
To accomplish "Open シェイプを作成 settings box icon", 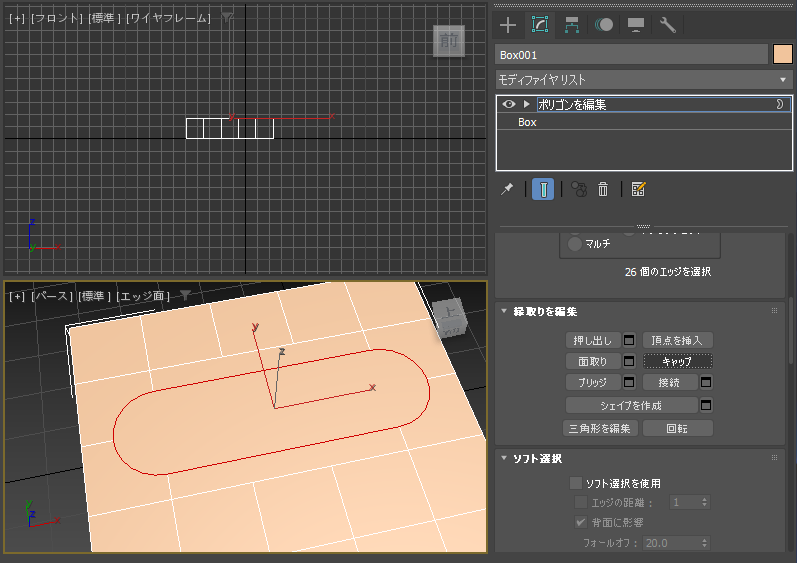I will tap(706, 405).
